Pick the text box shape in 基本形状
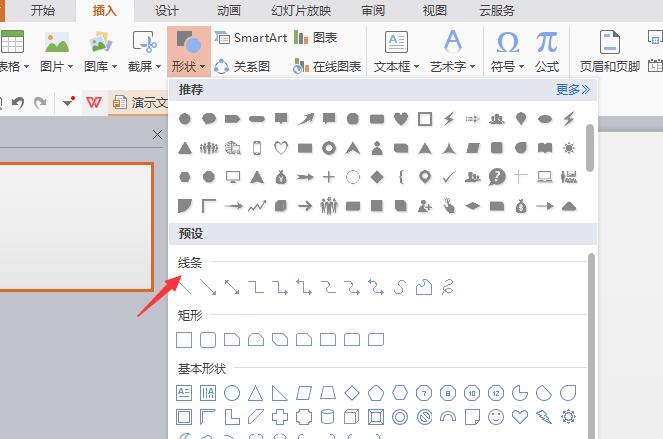Viewport: 663px width, 439px height. click(x=184, y=393)
